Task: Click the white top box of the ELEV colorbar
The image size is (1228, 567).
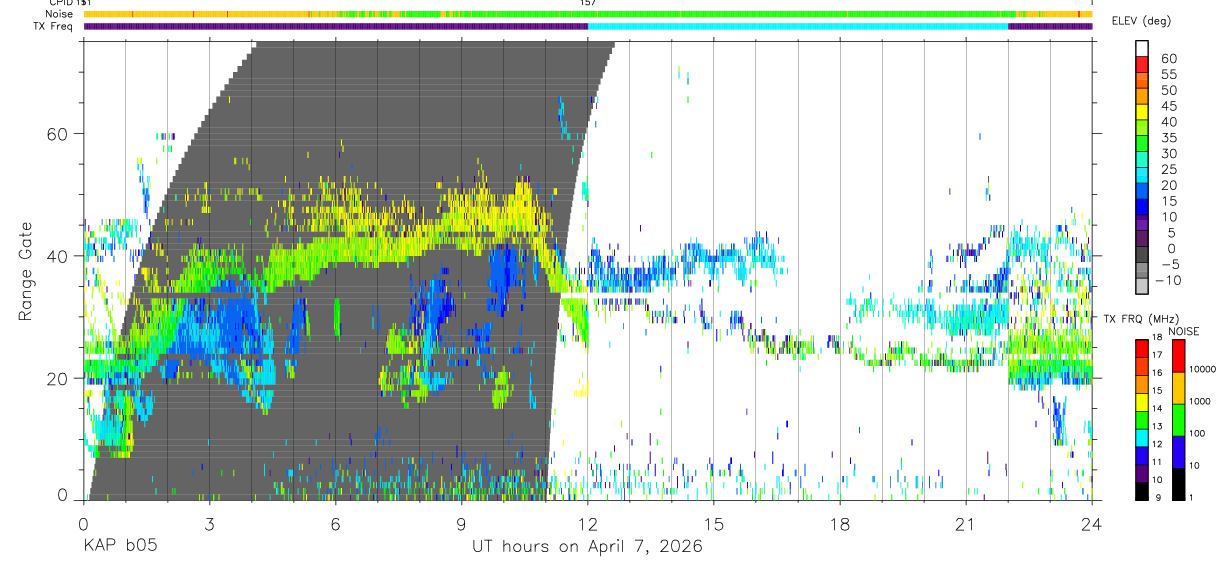Action: coord(1142,48)
